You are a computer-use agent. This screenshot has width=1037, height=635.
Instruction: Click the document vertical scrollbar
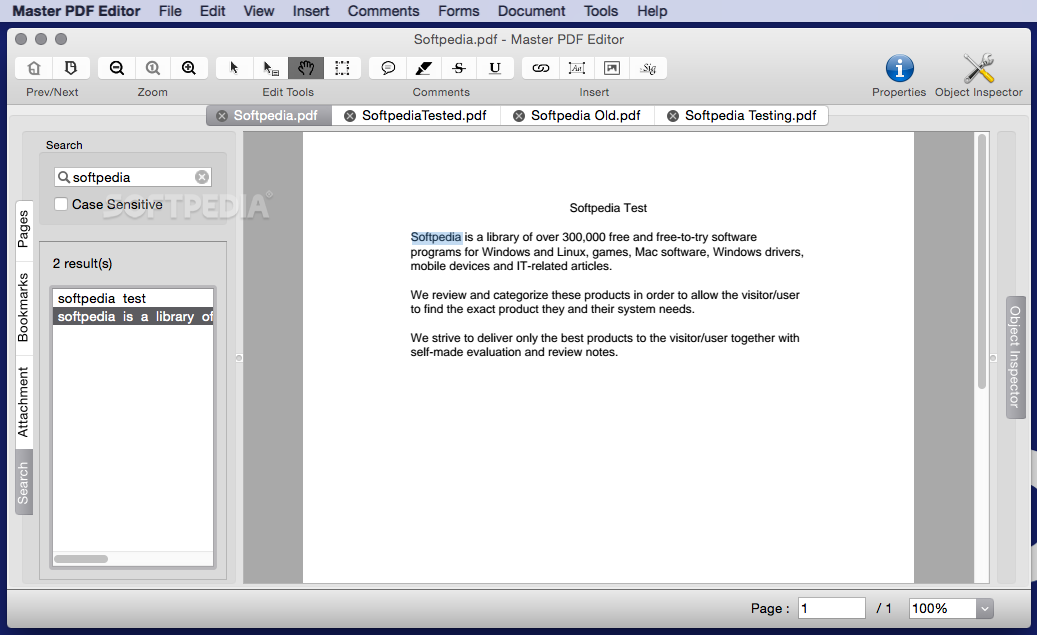tap(982, 261)
